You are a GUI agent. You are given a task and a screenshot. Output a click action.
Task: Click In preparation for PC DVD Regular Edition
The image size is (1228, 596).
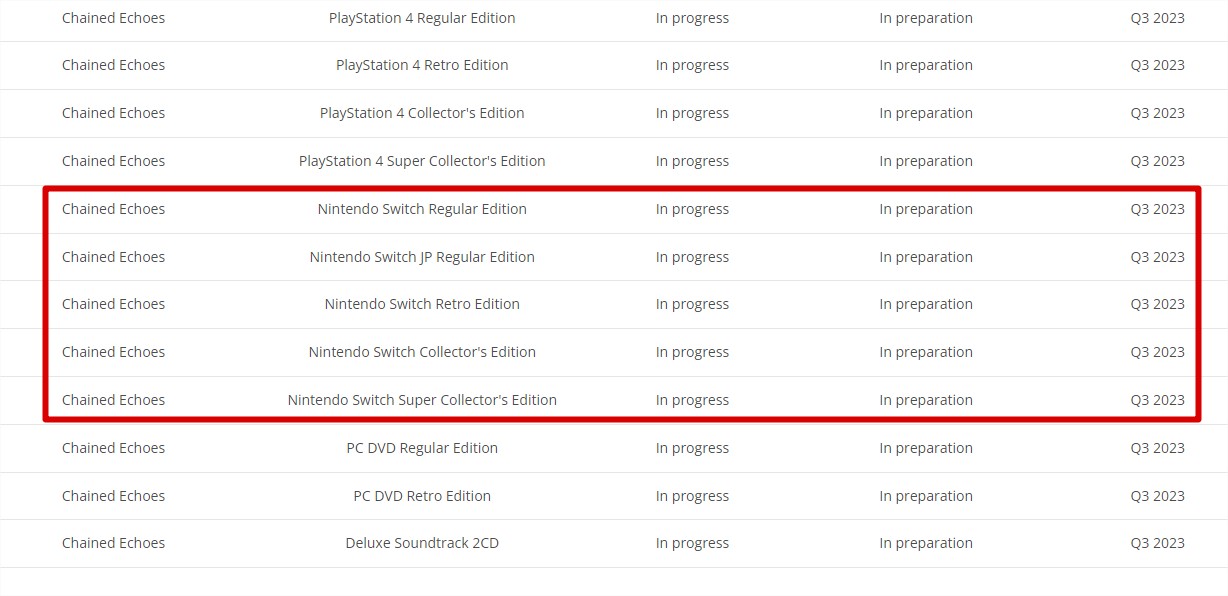(926, 448)
